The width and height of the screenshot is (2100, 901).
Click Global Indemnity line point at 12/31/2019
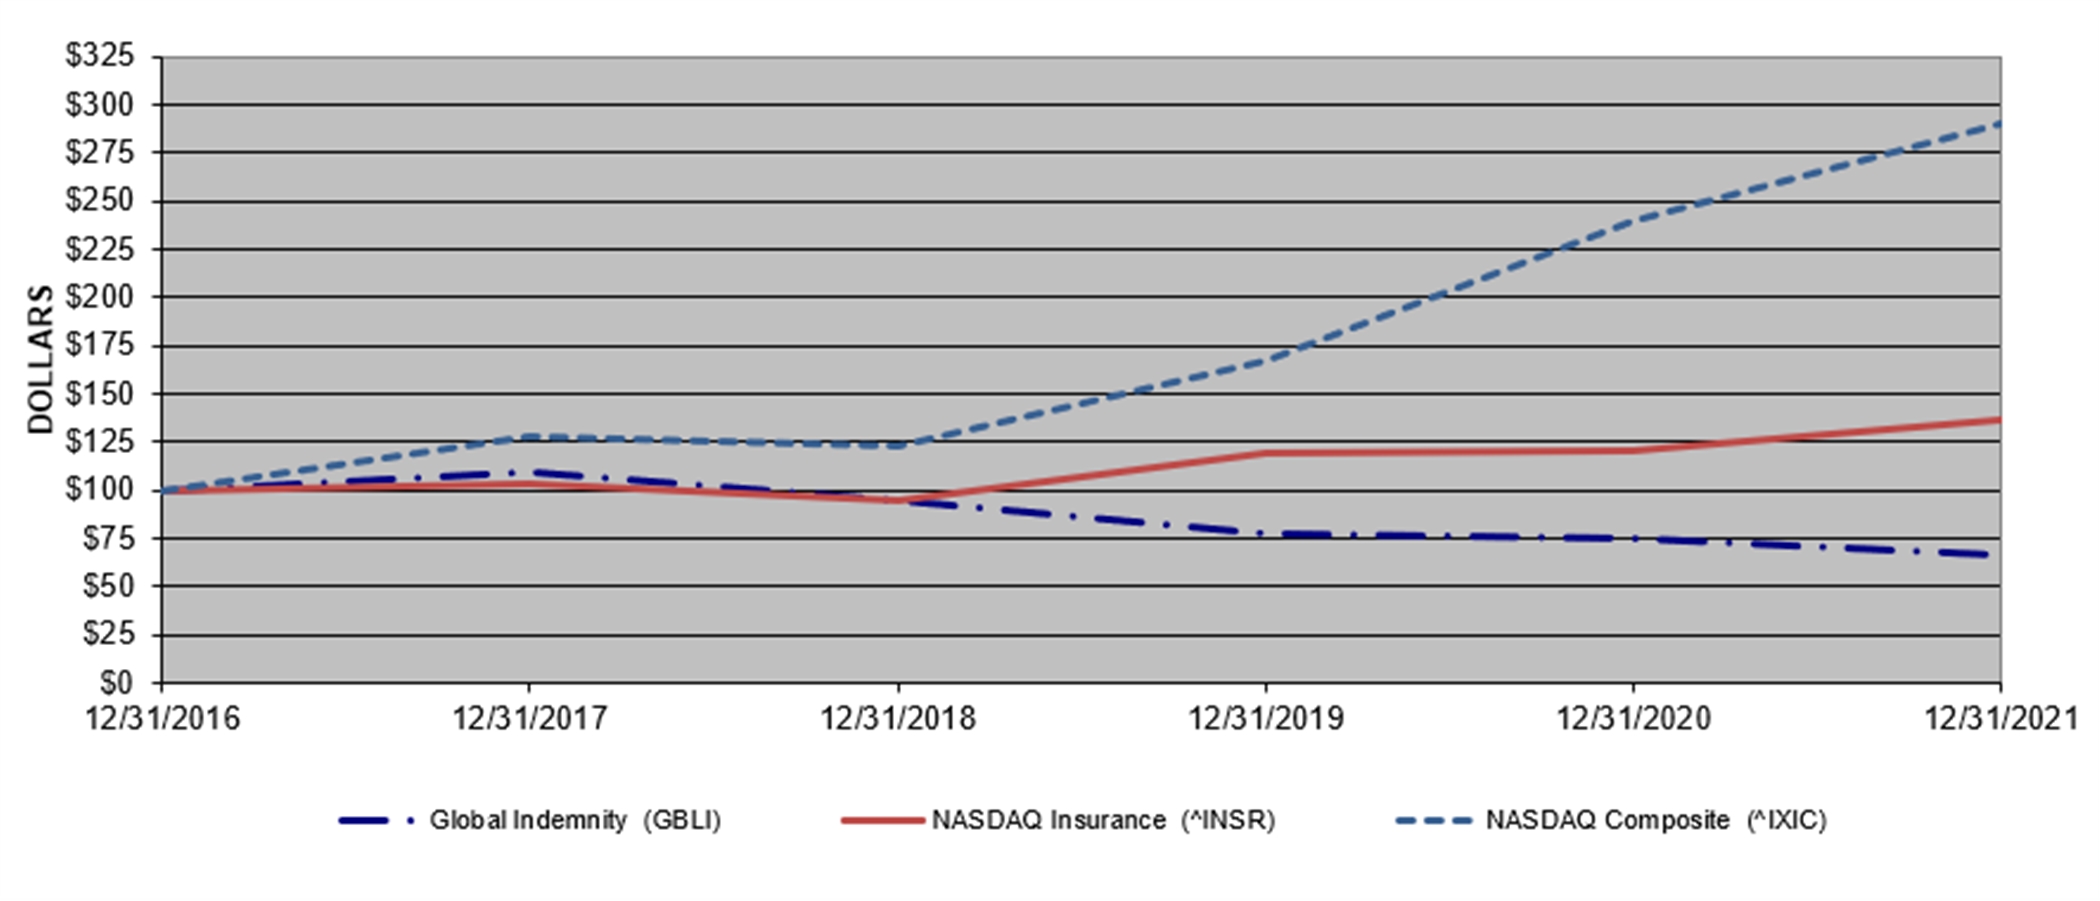1266,534
